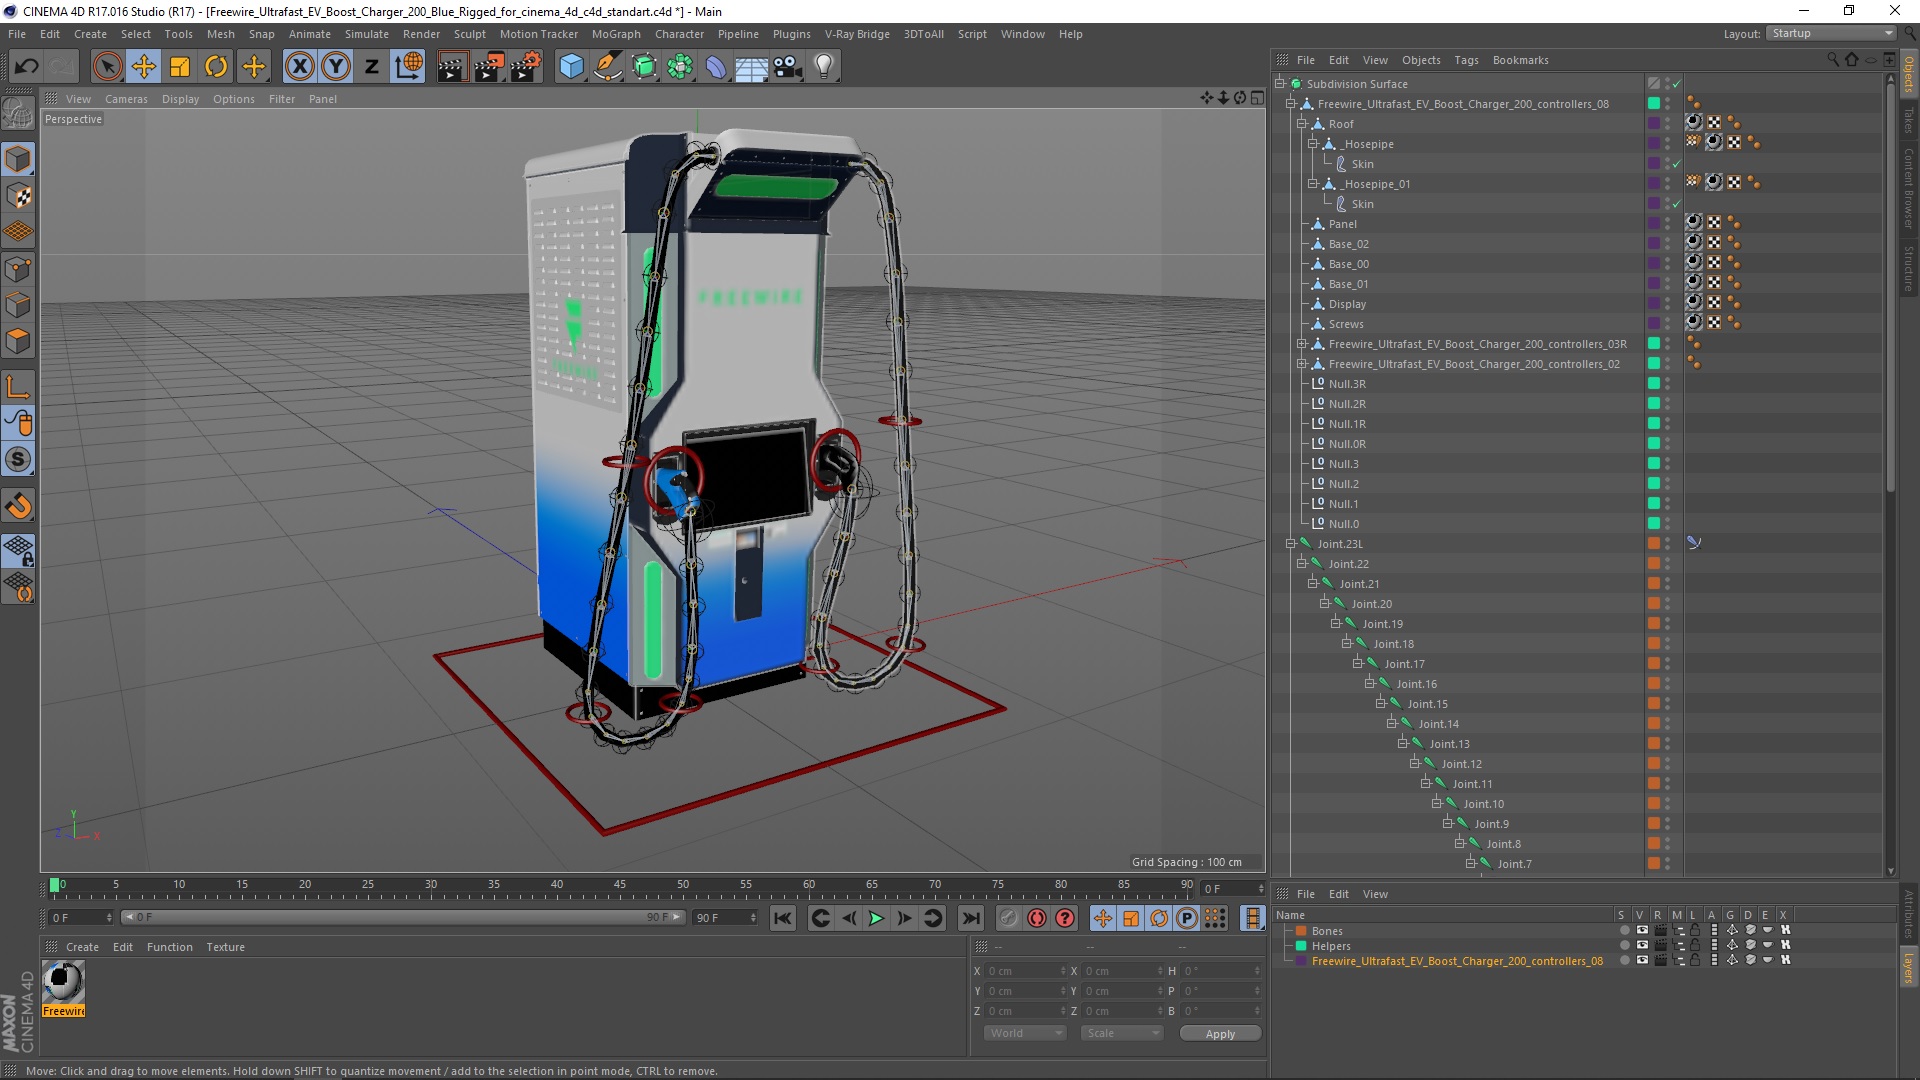Screen dimensions: 1920x1080
Task: Open the Scale mode dropdown
Action: [x=1122, y=1033]
